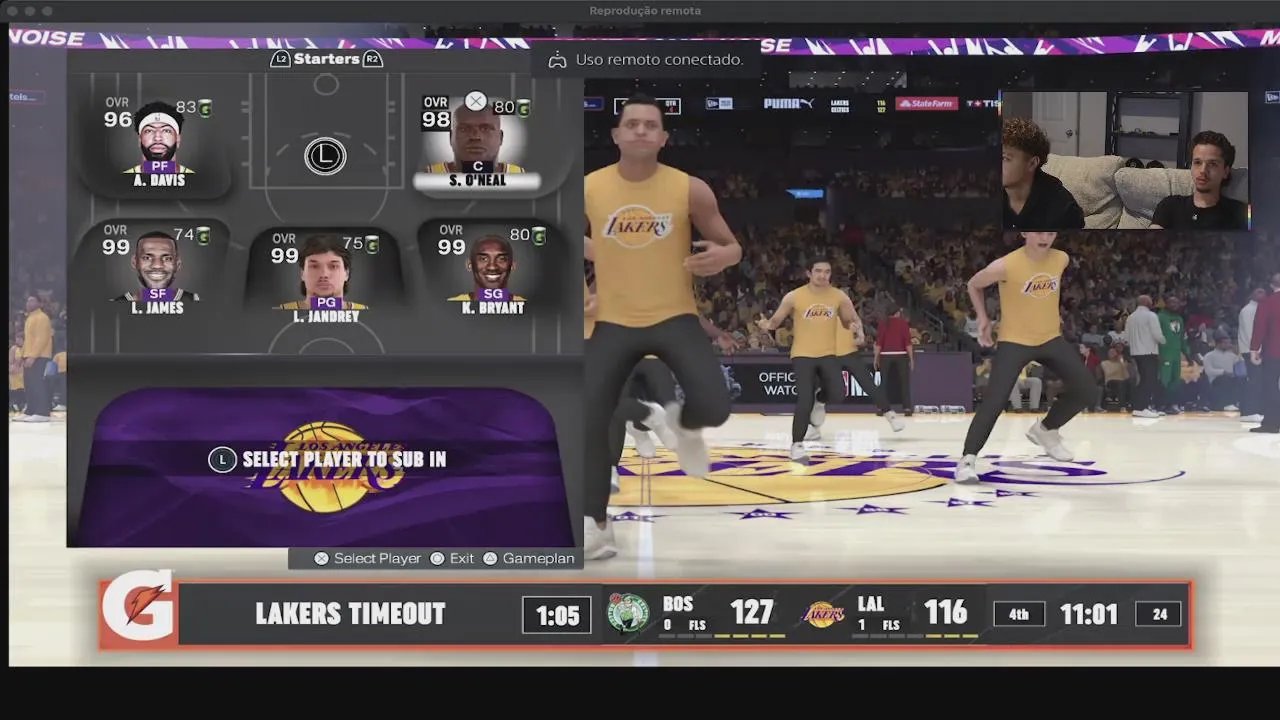Click the PG position badge under L. Jandrey

[325, 302]
